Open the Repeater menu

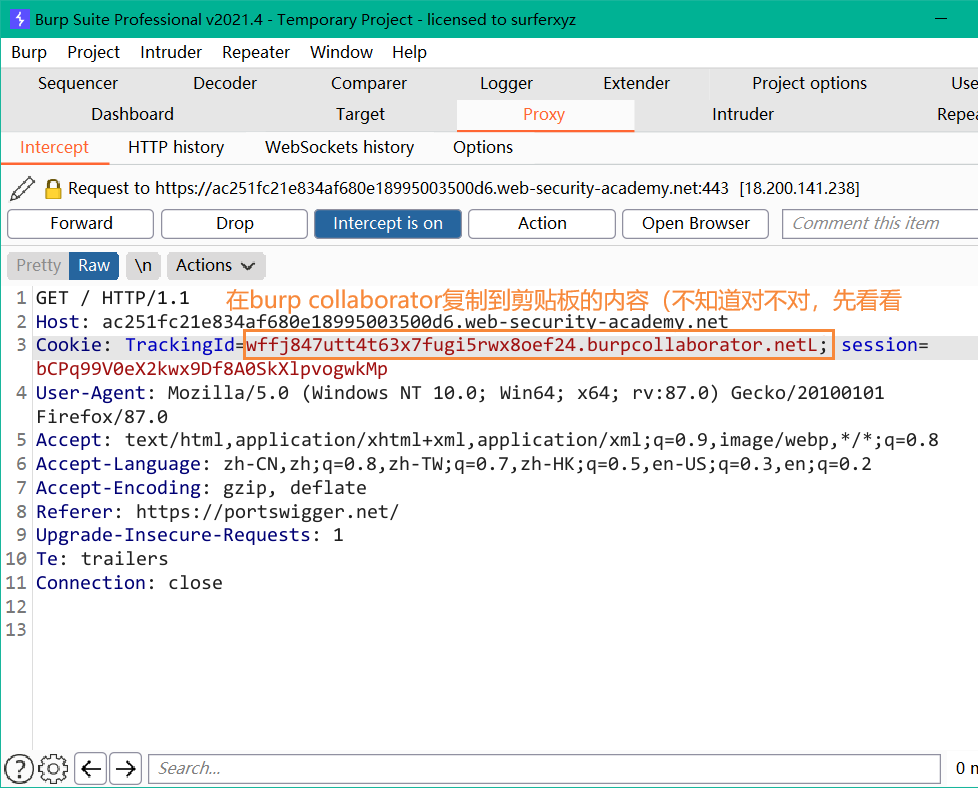click(x=256, y=52)
